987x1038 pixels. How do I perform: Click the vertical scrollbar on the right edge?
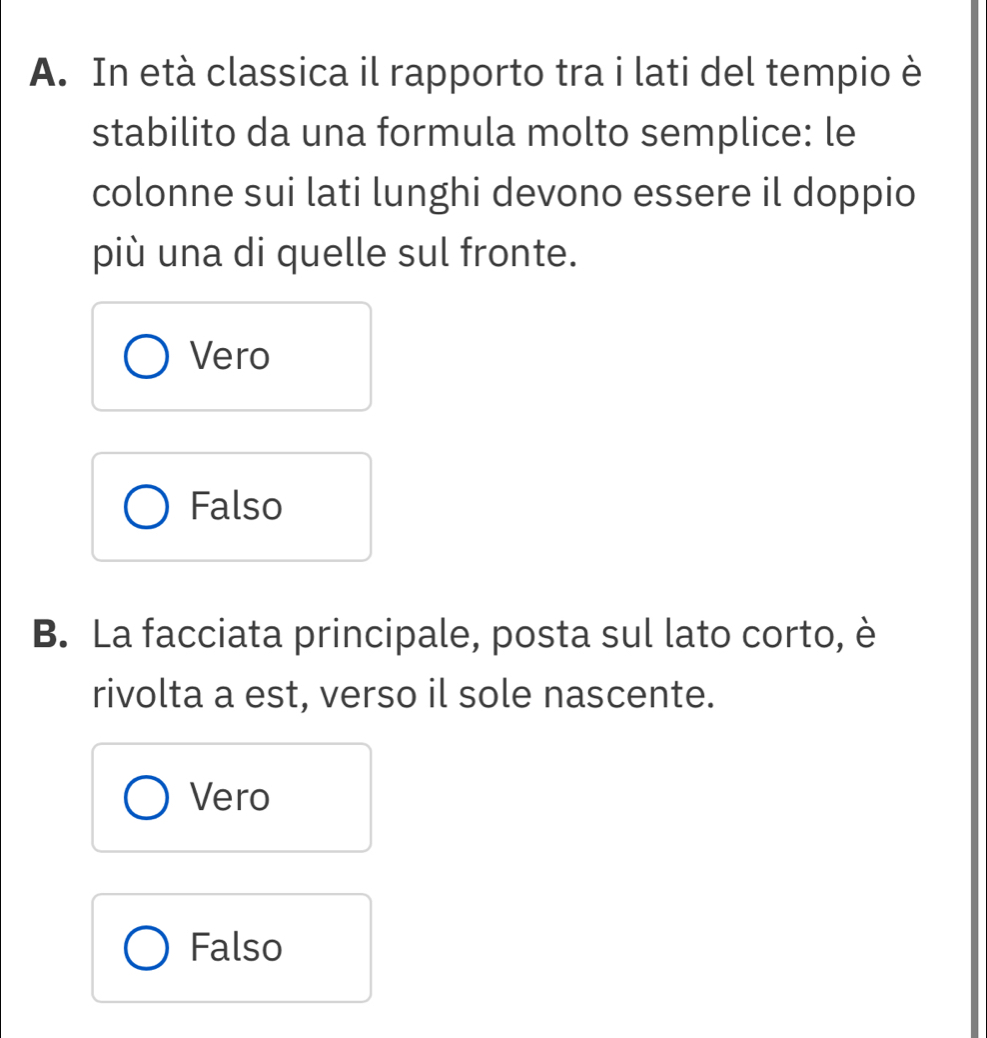pyautogui.click(x=977, y=519)
